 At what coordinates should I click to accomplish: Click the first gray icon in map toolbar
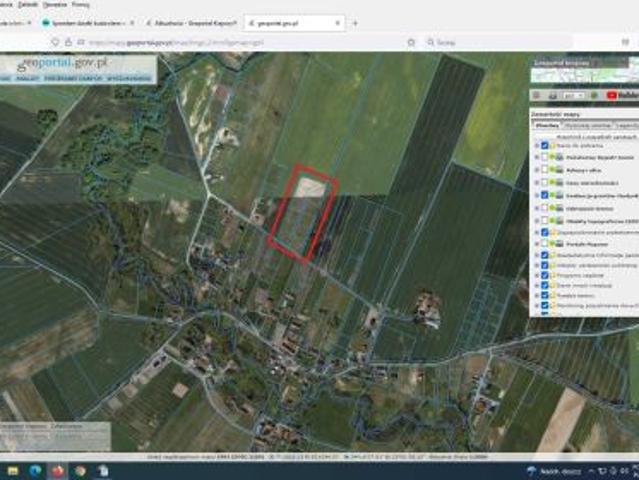tap(537, 95)
